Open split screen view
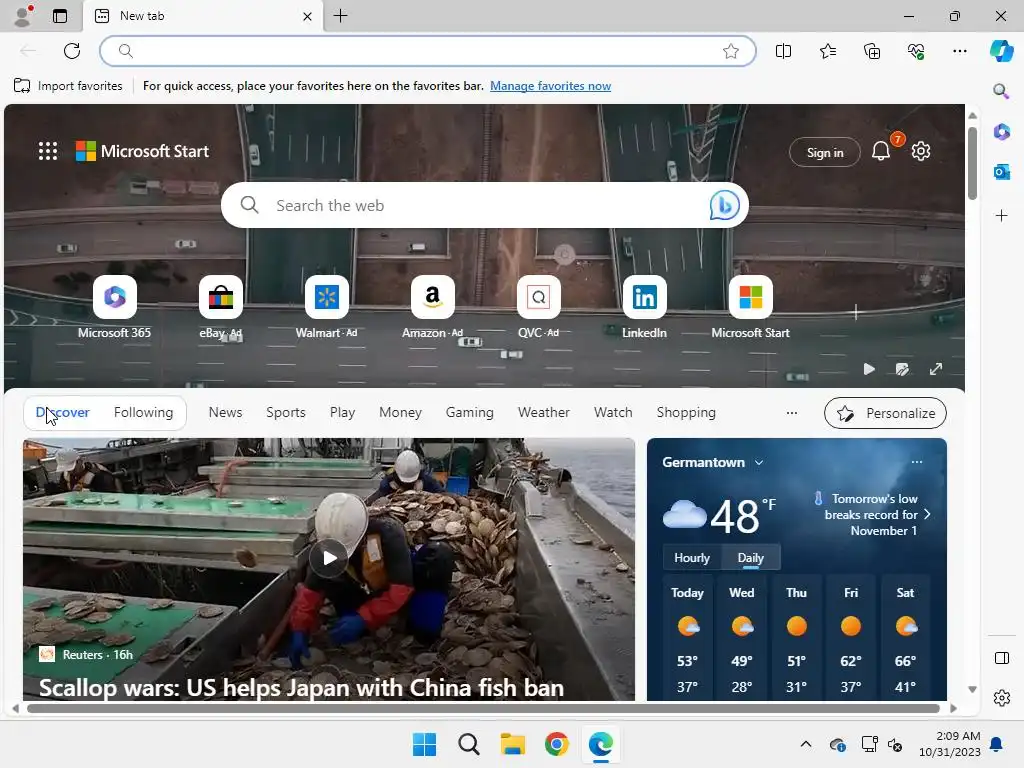Screen dimensions: 1024x768 point(783,51)
